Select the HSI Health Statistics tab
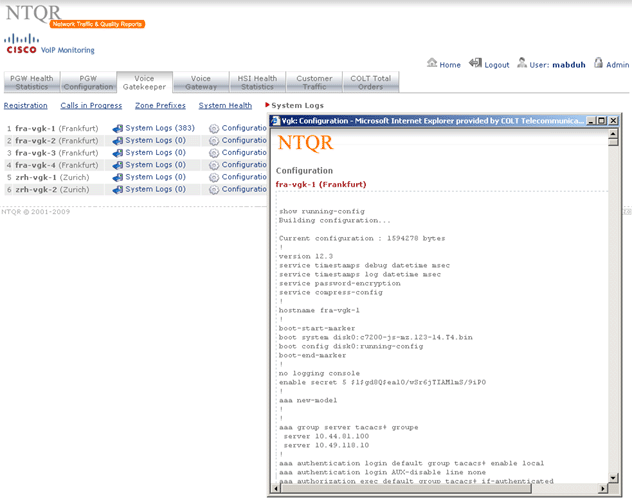This screenshot has height=500, width=632. [257, 83]
